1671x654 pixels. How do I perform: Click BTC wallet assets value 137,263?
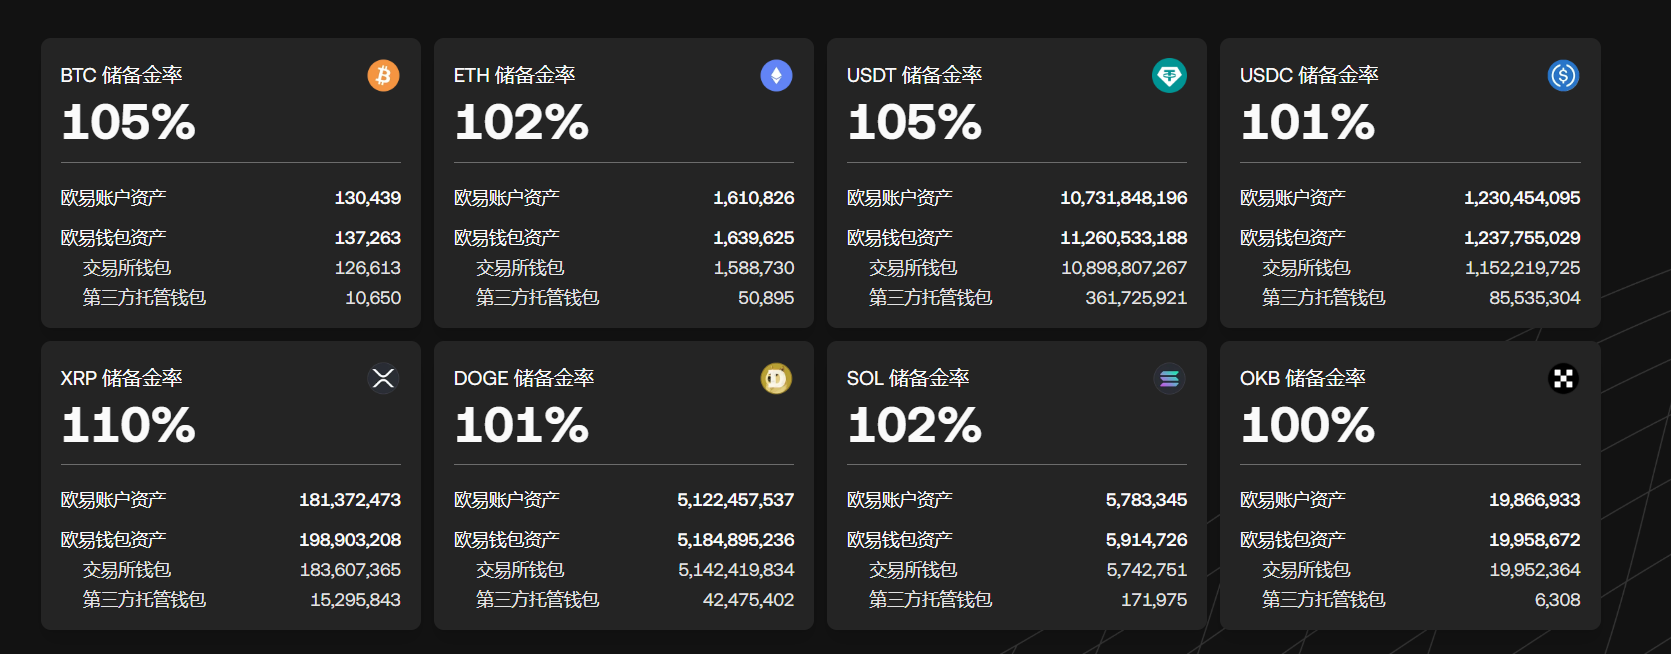coord(368,238)
